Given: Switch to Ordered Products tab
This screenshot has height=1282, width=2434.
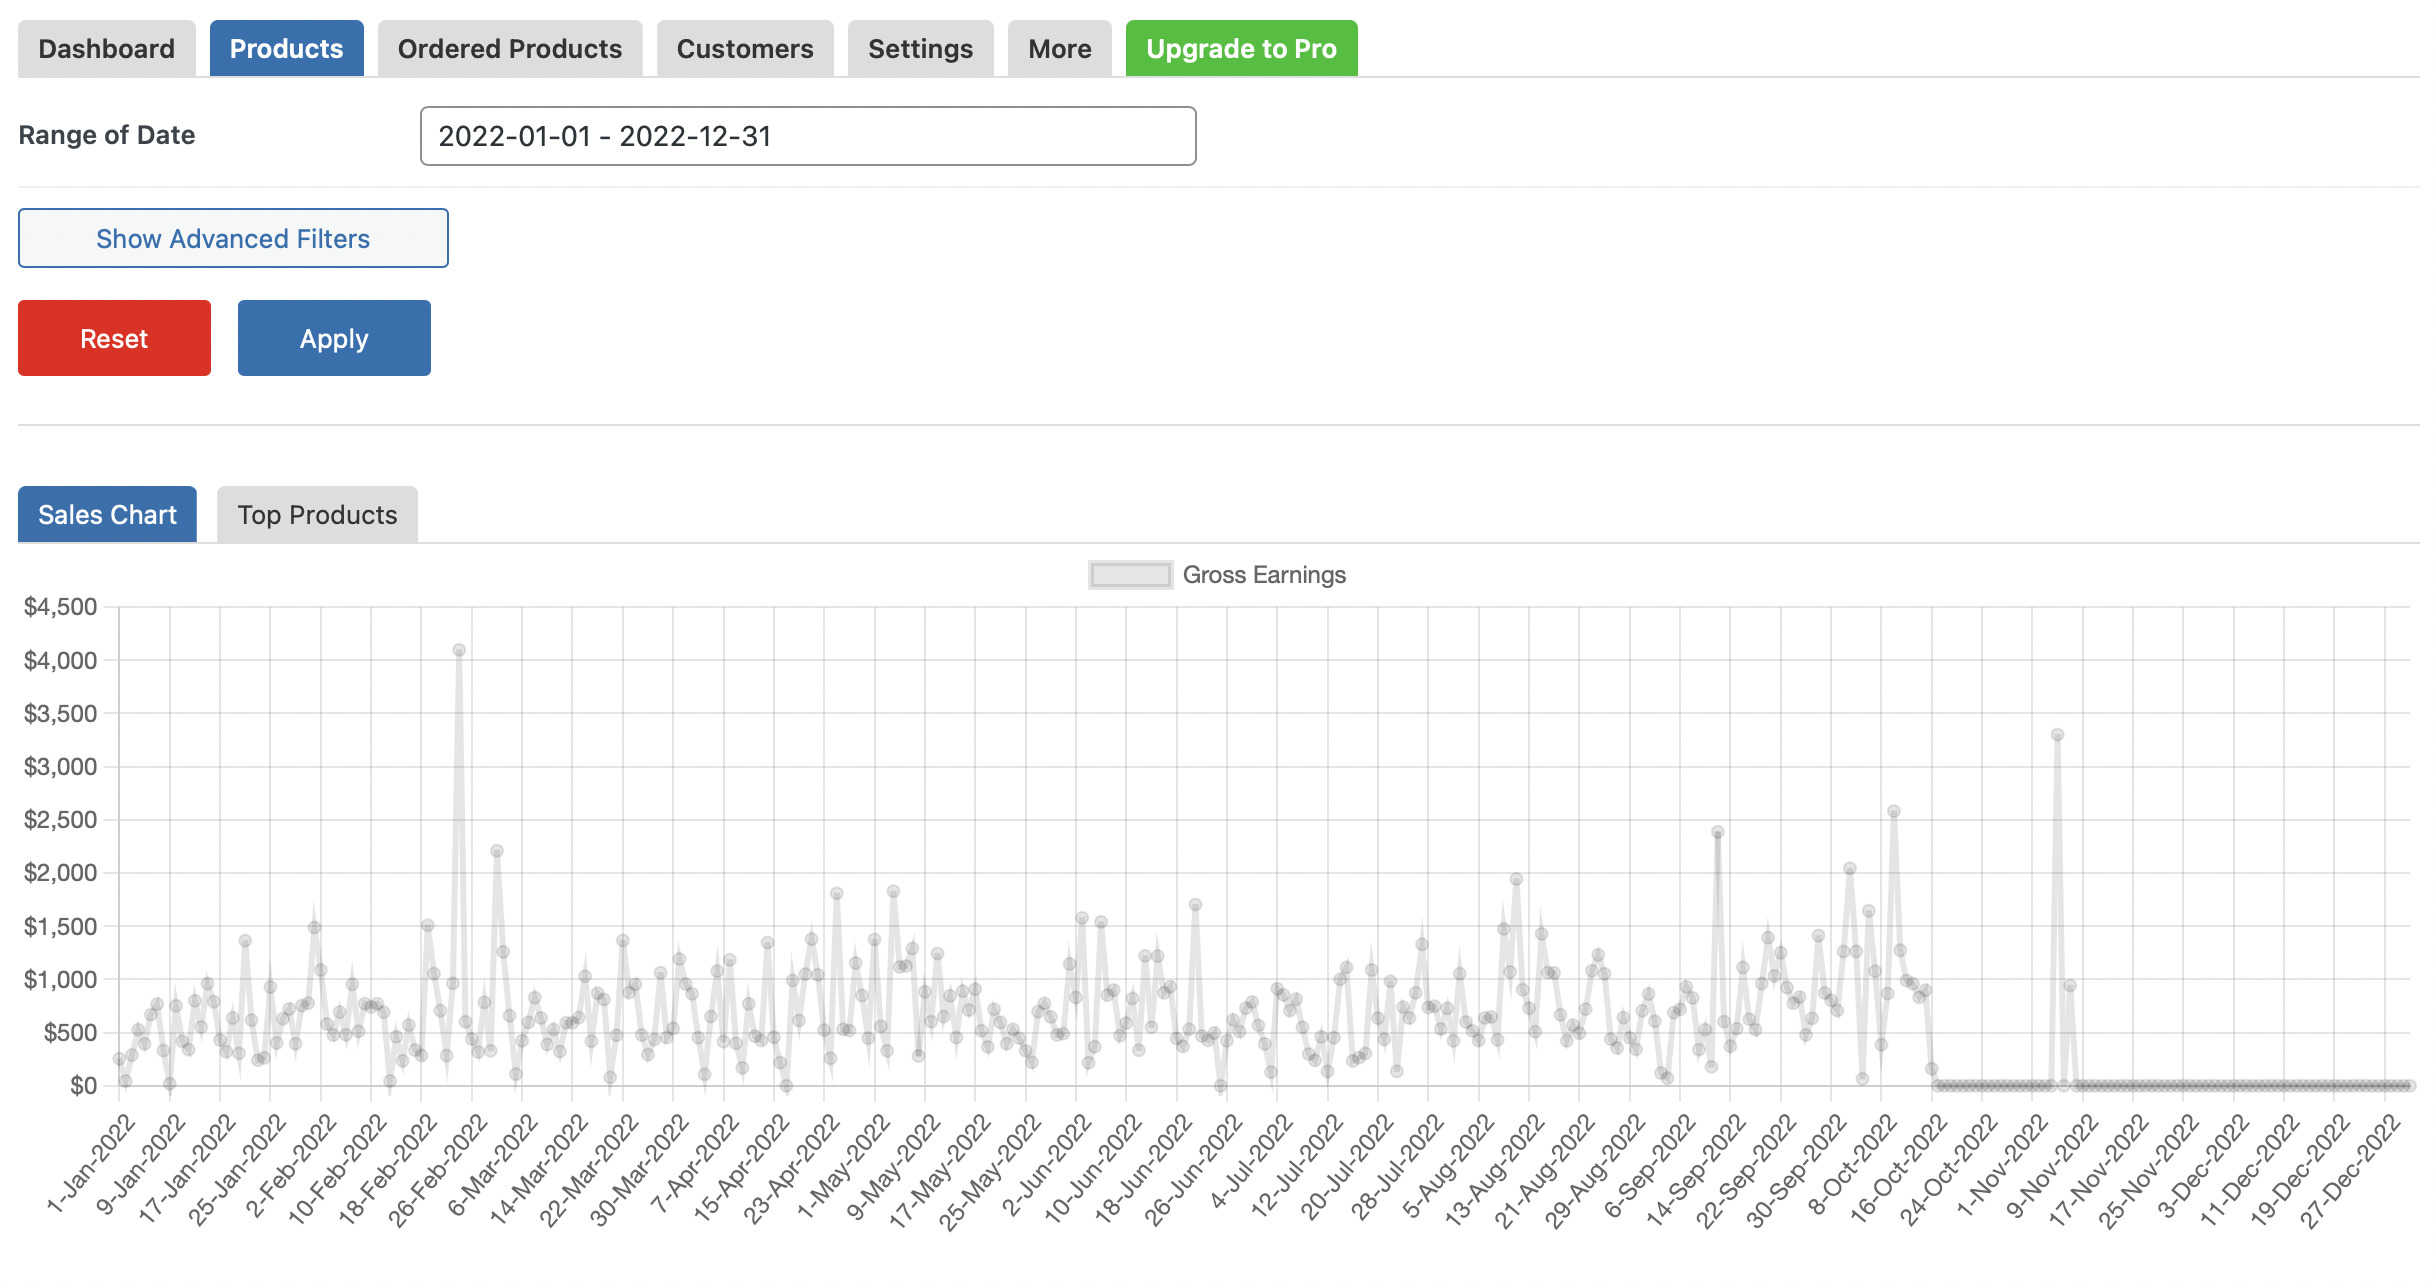Looking at the screenshot, I should click(510, 48).
